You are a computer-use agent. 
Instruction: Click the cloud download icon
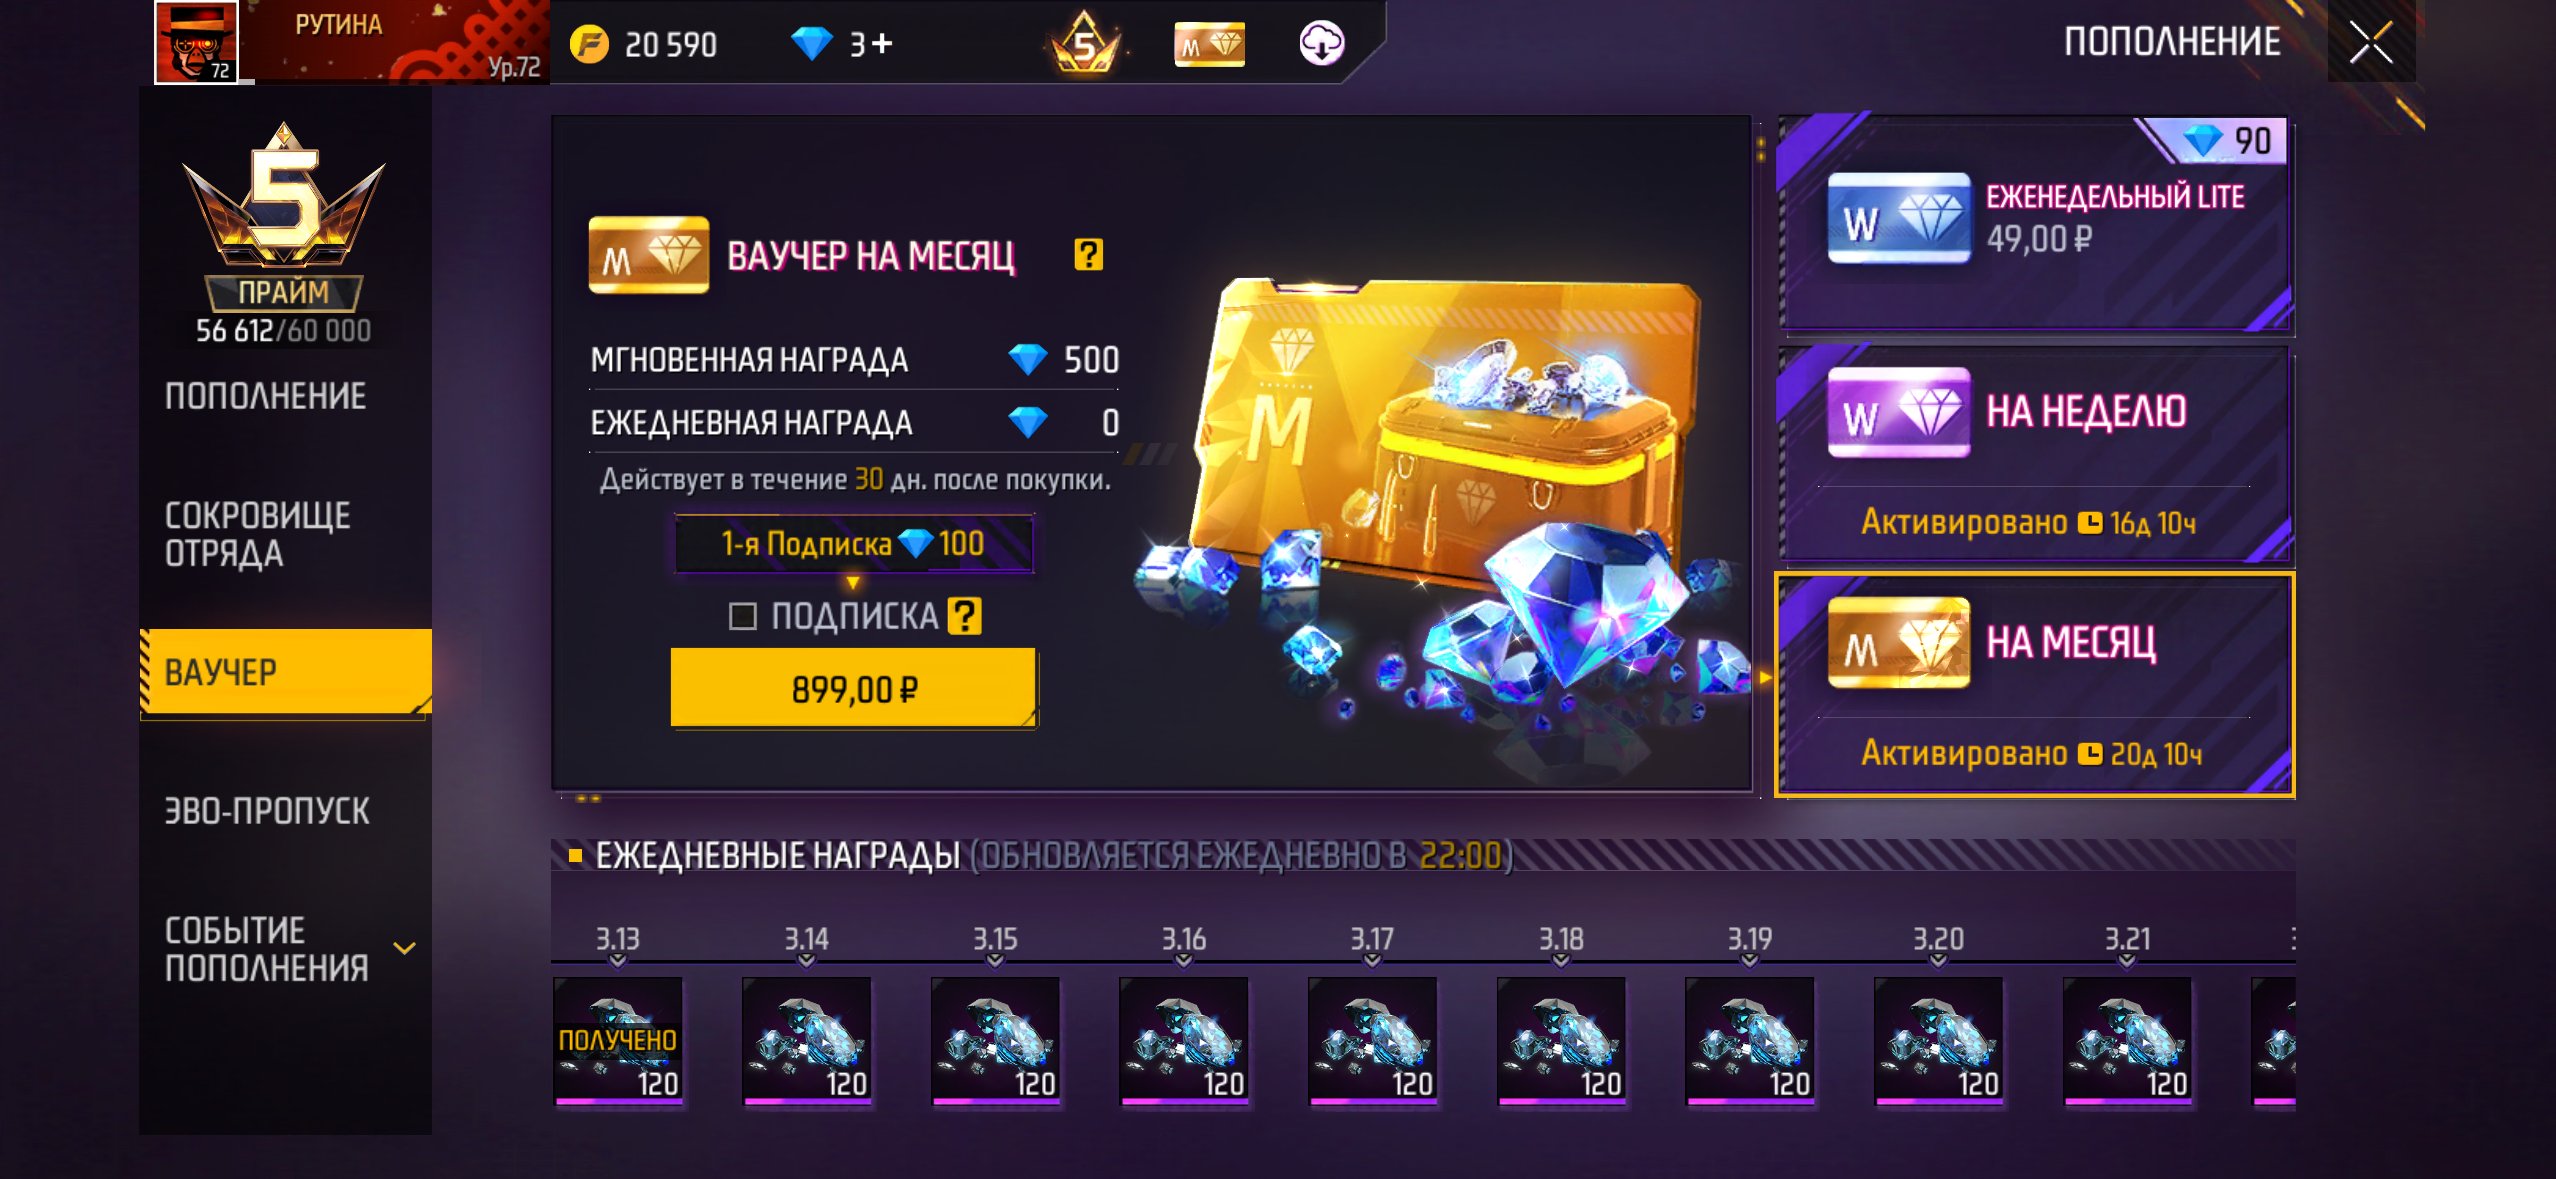1321,44
